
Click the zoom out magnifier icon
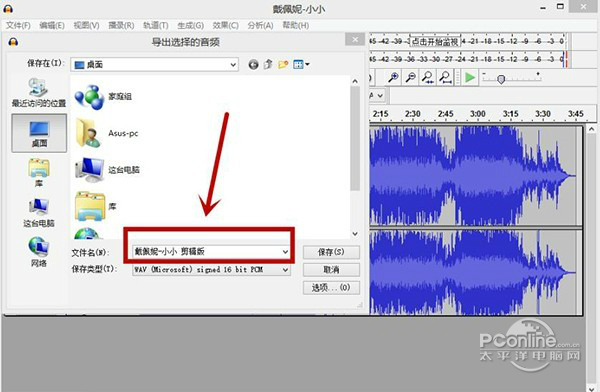point(411,77)
